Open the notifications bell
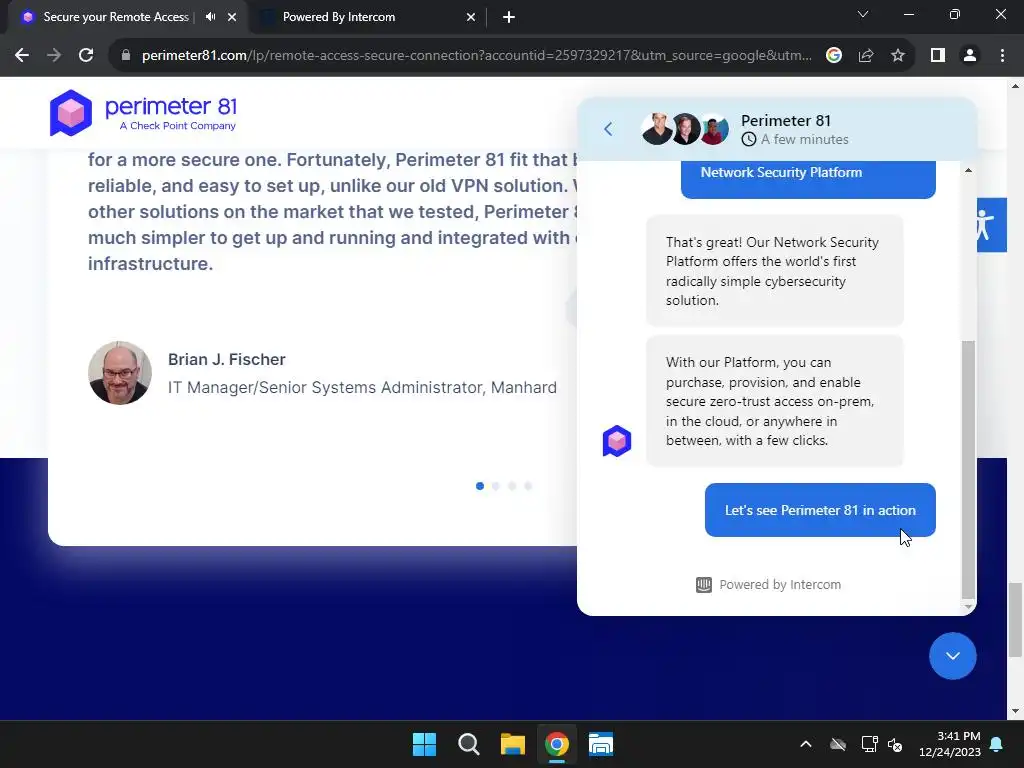 [x=997, y=744]
